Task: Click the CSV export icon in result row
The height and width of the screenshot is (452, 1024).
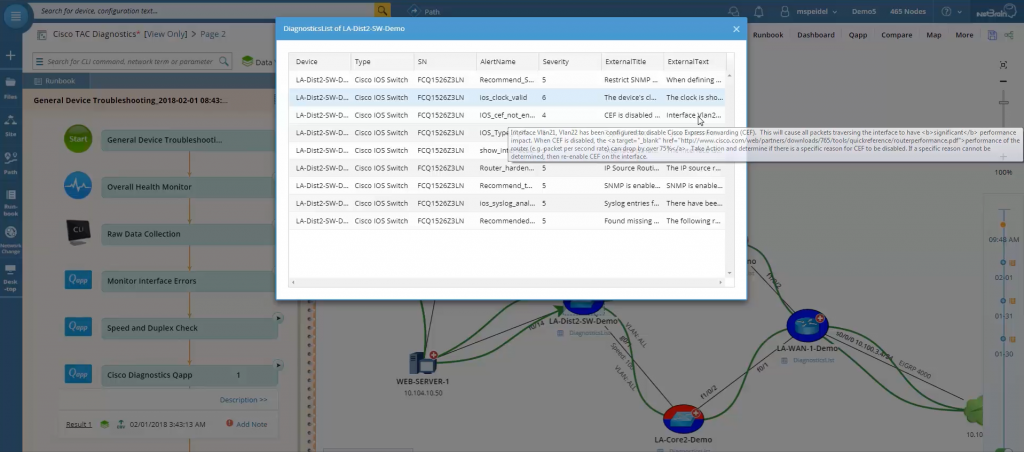Action: (x=120, y=424)
